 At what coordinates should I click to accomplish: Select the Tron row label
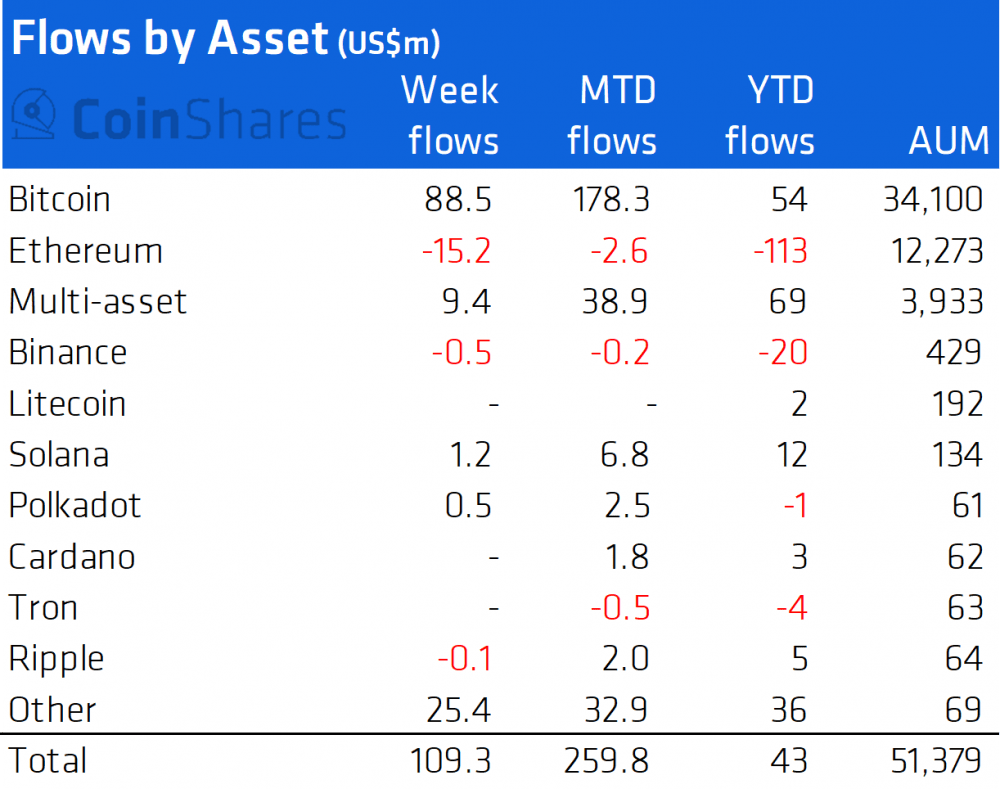click(x=43, y=607)
